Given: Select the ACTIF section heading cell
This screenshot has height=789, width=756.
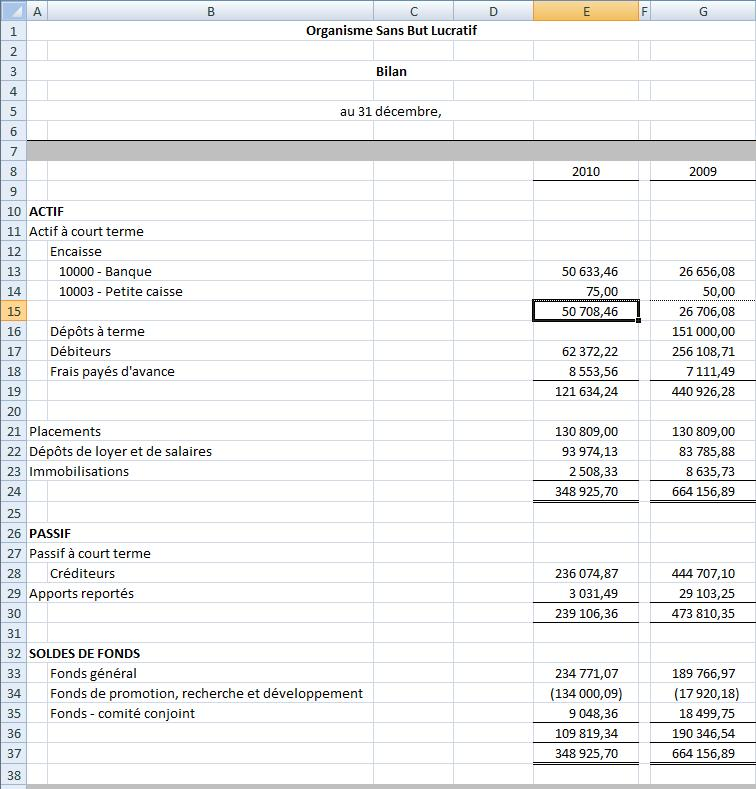Looking at the screenshot, I should click(46, 211).
